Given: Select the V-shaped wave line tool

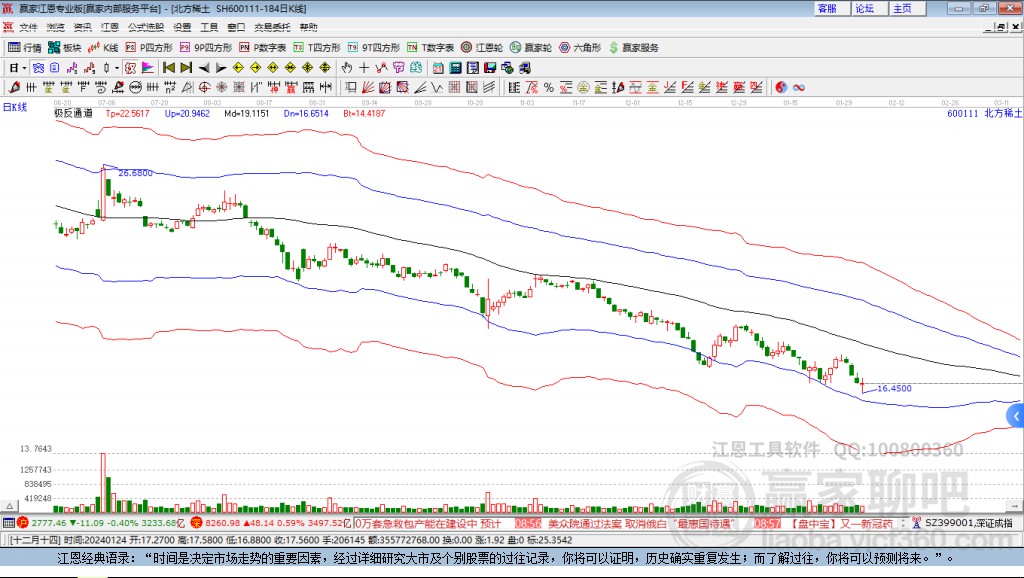Looking at the screenshot, I should point(436,87).
